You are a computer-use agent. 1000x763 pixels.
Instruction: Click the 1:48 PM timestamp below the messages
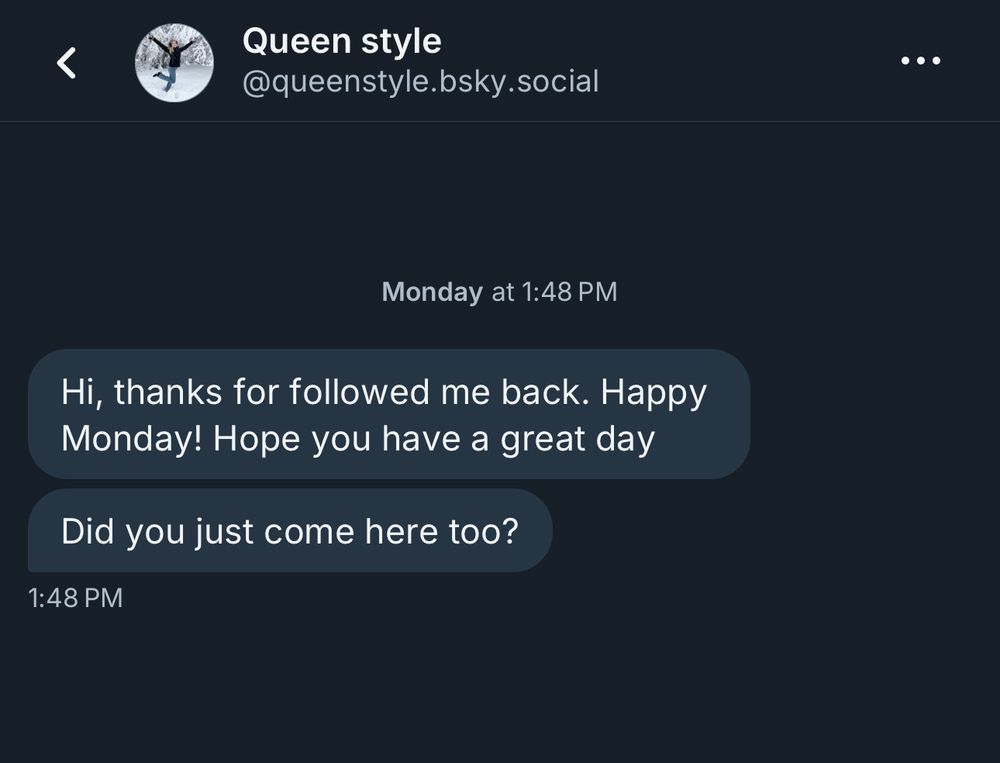(x=76, y=598)
